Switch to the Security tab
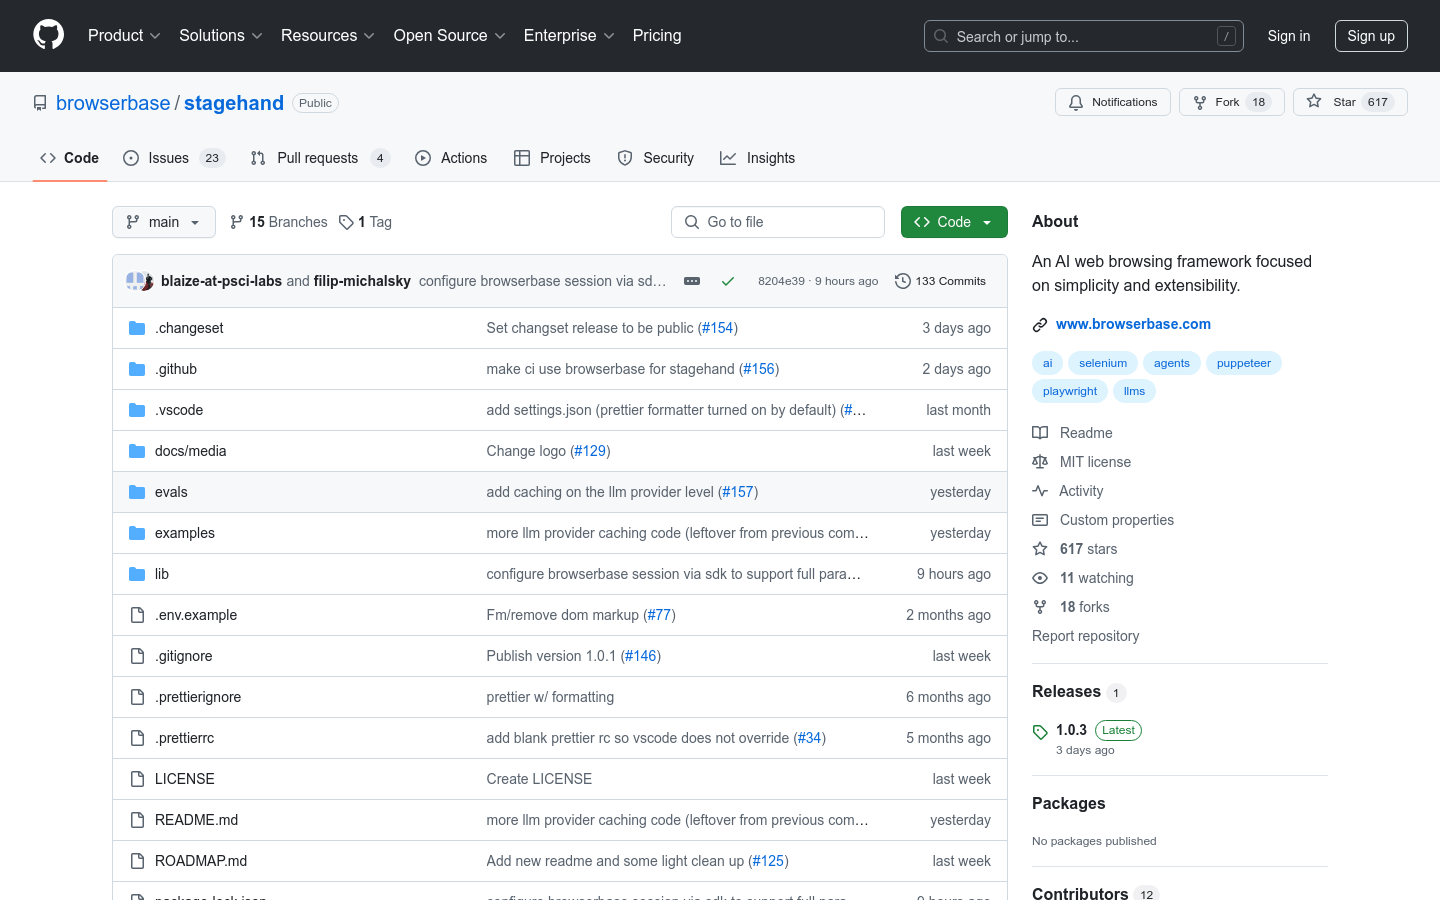 pos(656,158)
